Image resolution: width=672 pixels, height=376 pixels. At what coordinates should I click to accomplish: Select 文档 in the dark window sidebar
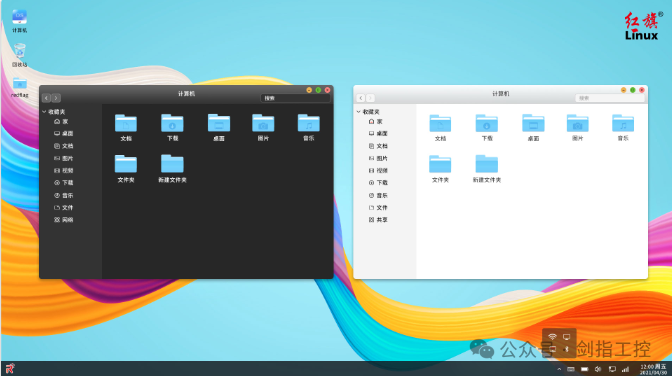63,146
